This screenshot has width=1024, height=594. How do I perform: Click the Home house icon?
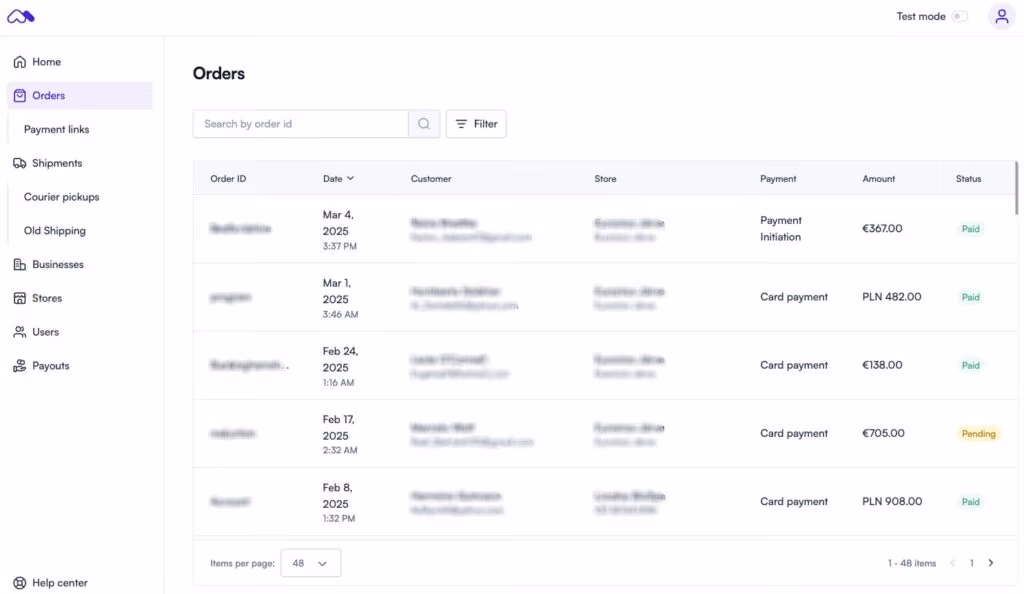[x=20, y=62]
